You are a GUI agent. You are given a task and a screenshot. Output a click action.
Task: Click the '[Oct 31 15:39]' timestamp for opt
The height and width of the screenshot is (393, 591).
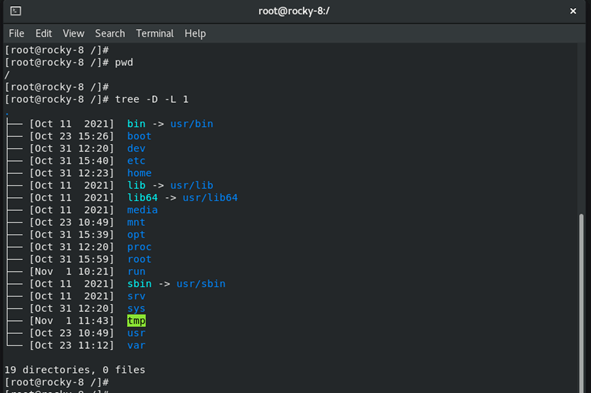[72, 235]
